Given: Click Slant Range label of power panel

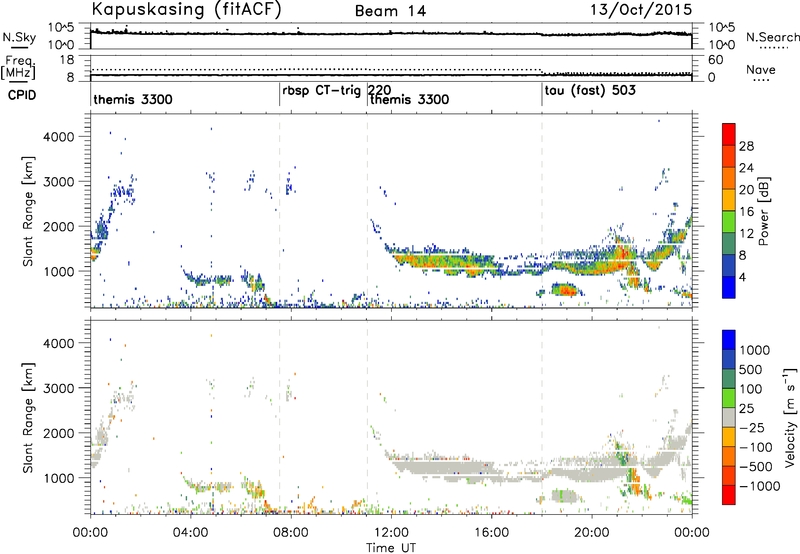Looking at the screenshot, I should 28,211.
